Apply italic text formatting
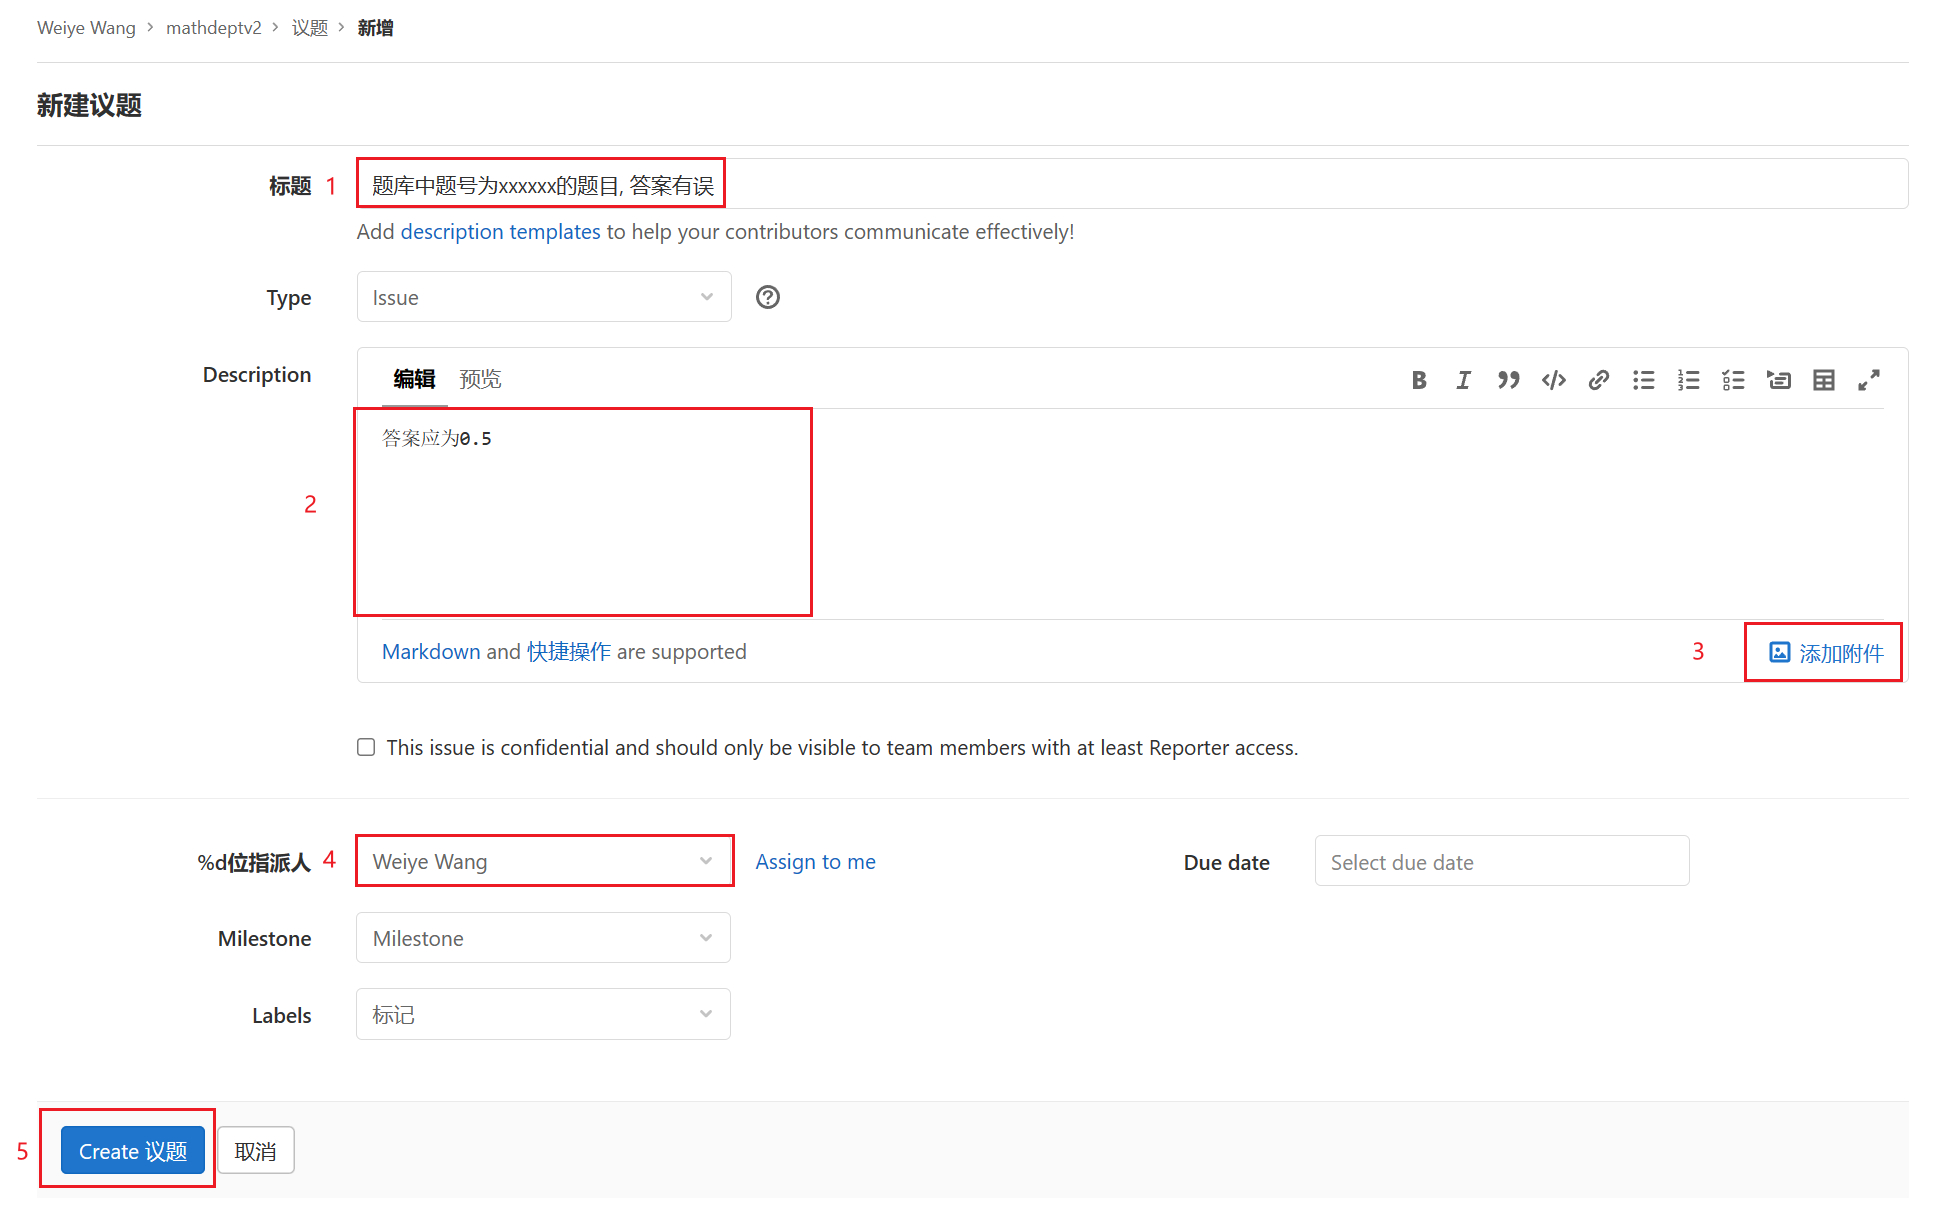The height and width of the screenshot is (1207, 1950). (x=1463, y=380)
